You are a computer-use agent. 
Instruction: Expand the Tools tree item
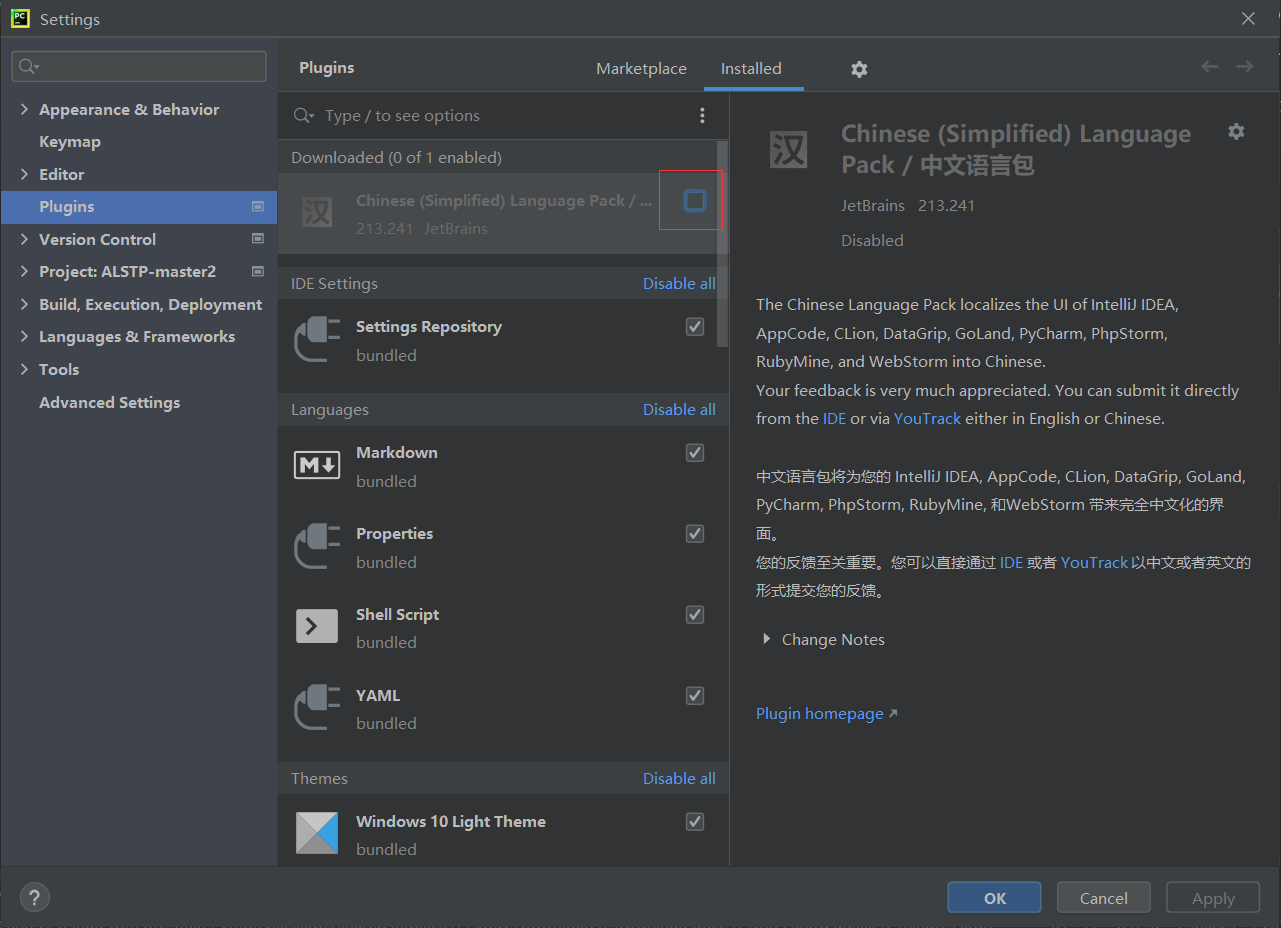coord(24,369)
